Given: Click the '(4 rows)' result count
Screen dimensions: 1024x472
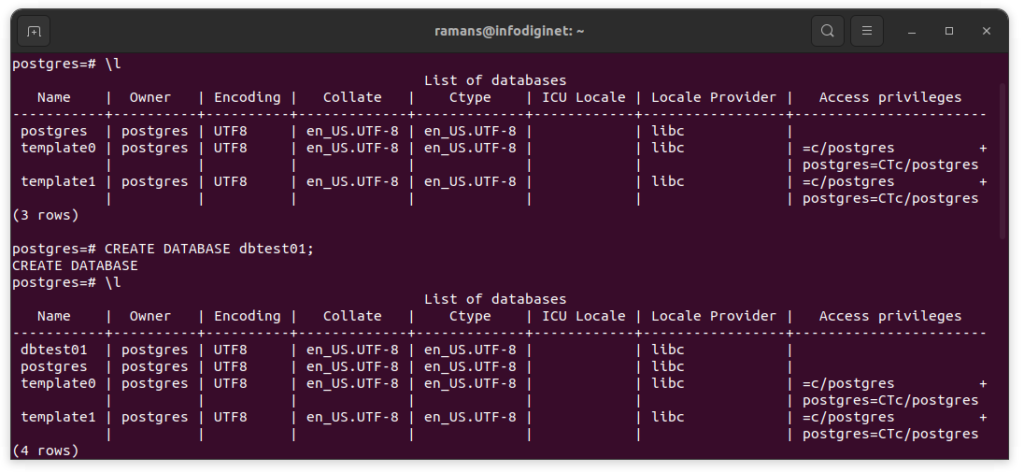Looking at the screenshot, I should click(45, 450).
